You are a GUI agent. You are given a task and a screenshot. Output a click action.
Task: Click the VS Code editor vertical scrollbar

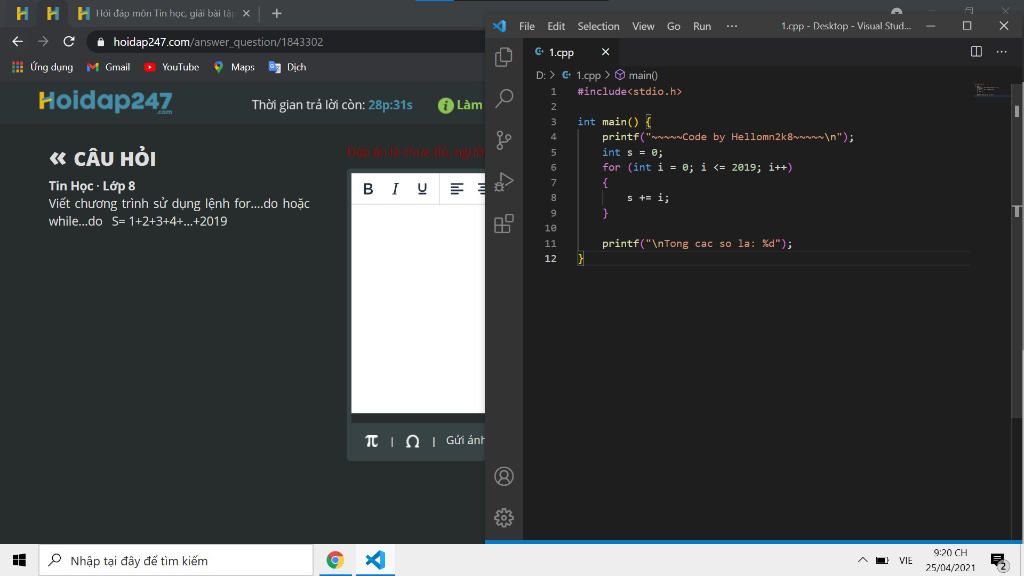[x=1017, y=251]
